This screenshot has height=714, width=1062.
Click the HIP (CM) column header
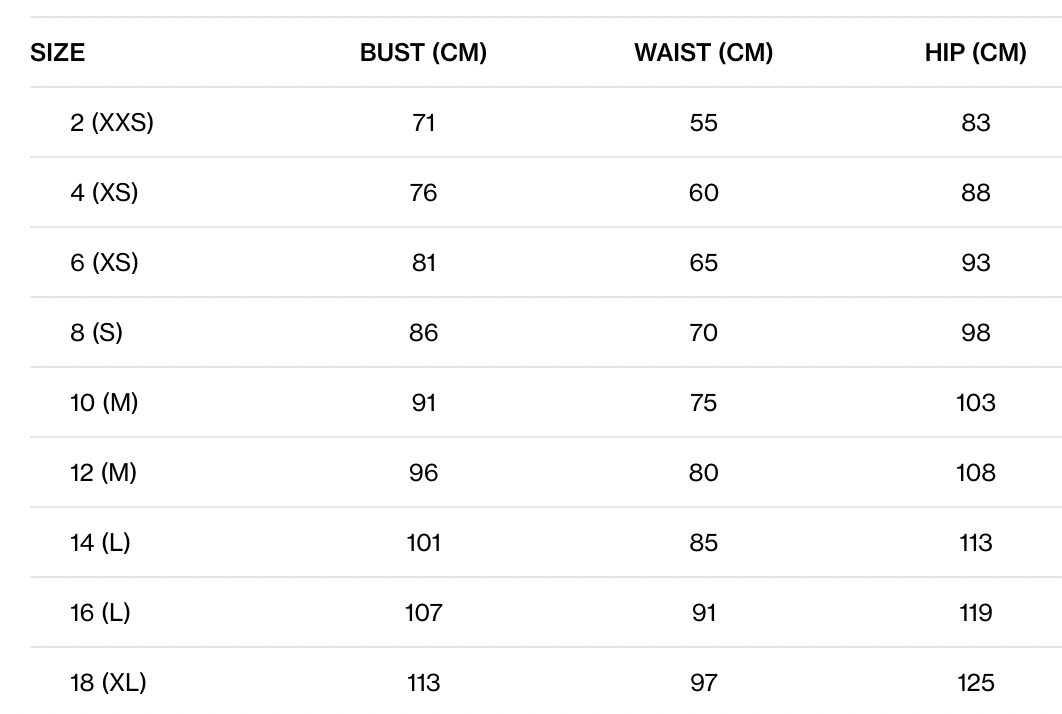(975, 53)
